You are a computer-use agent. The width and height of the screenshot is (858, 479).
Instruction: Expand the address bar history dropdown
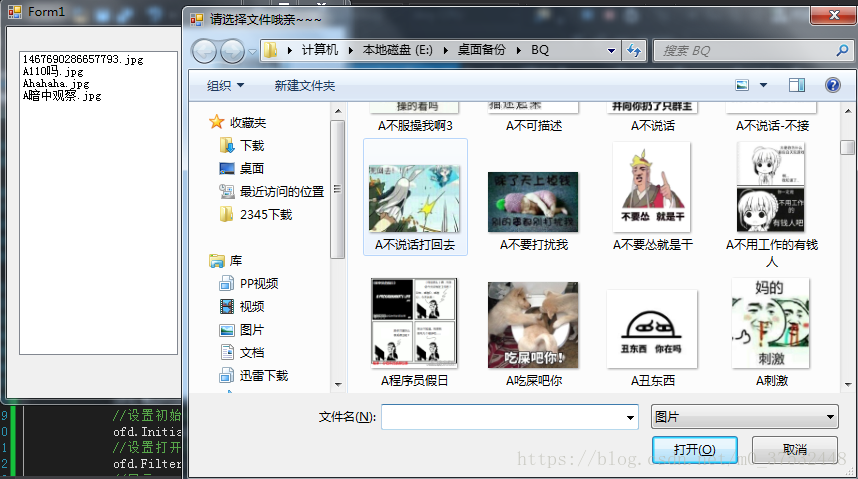click(x=611, y=51)
